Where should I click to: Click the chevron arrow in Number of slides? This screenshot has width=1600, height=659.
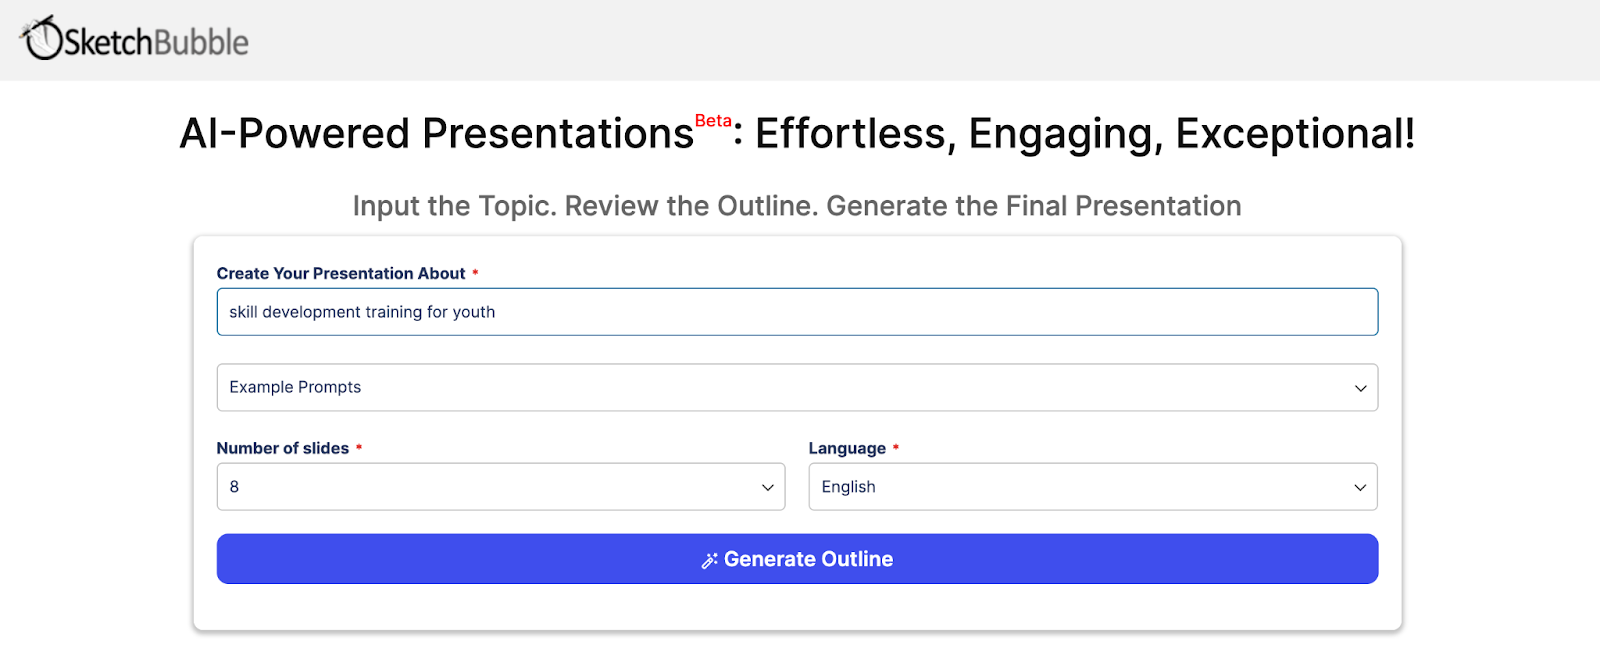pos(768,488)
